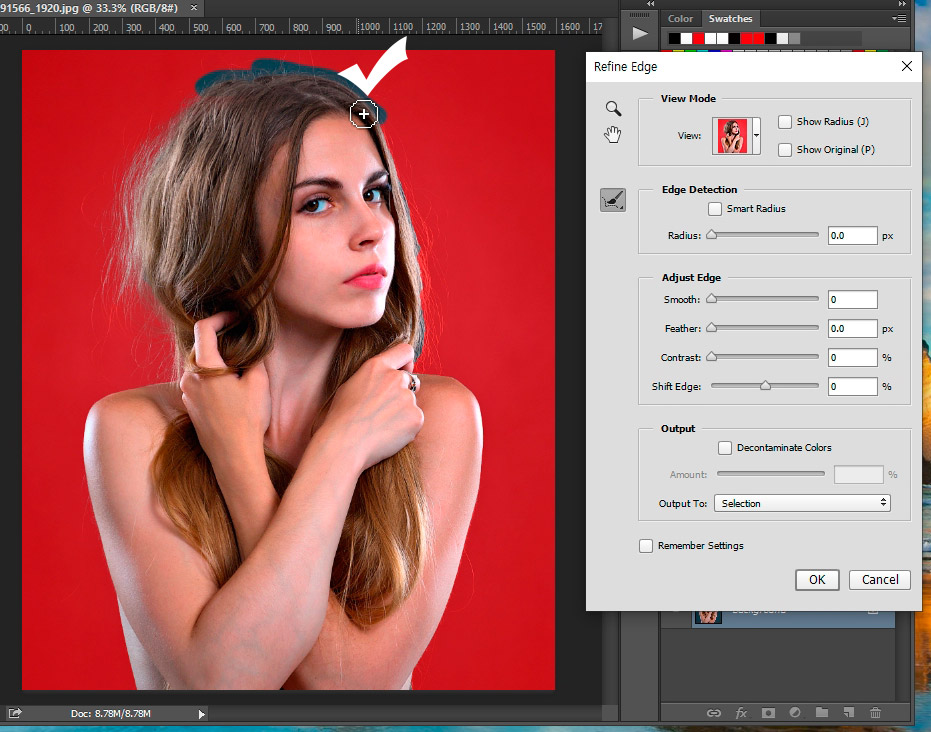This screenshot has height=732, width=931.
Task: Click the 91566_1920.jpg document tab
Action: tap(89, 8)
